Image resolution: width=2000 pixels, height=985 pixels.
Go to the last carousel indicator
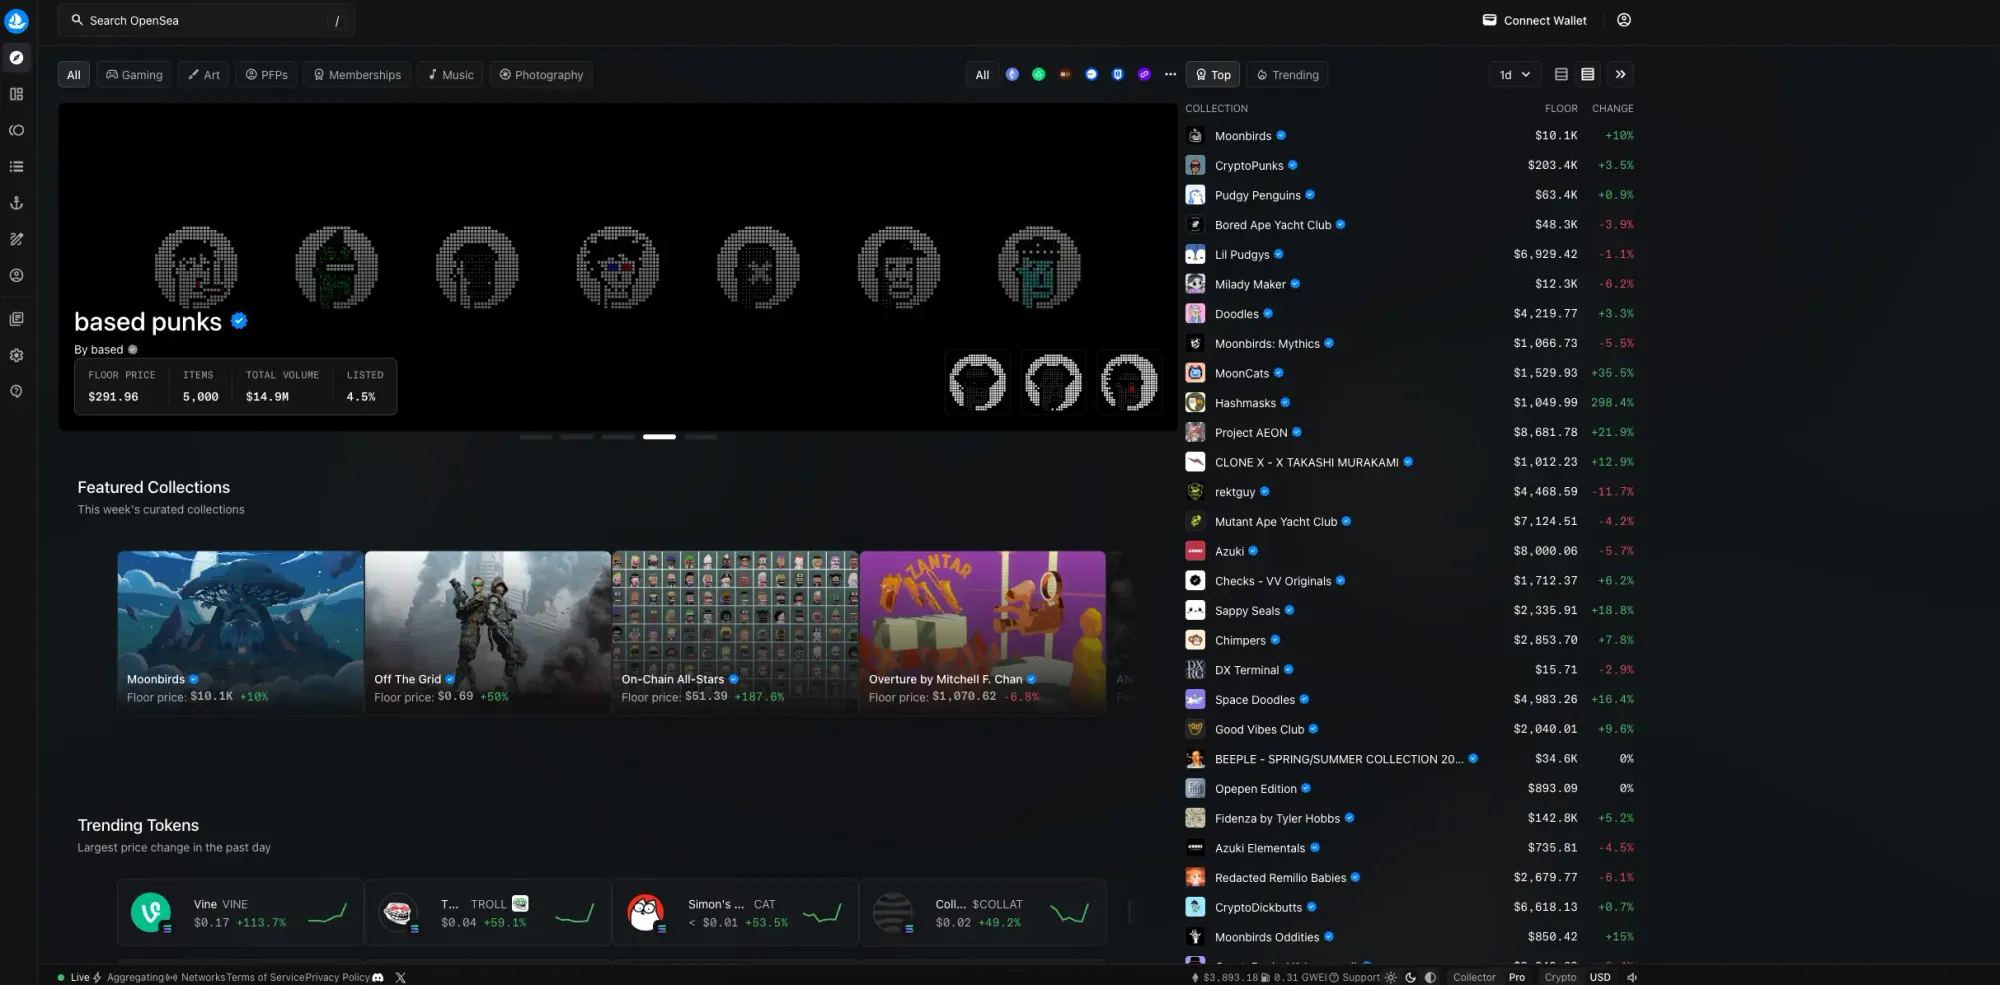point(700,437)
